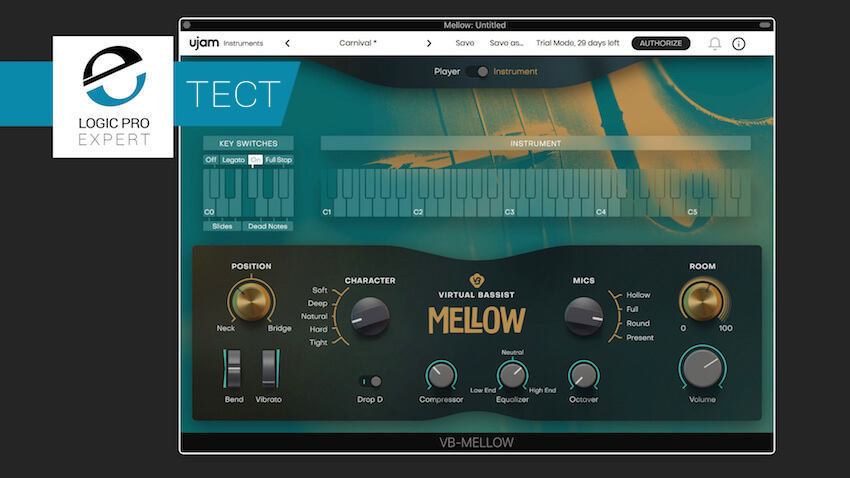850x478 pixels.
Task: Go to the next preset with right chevron
Action: 429,43
